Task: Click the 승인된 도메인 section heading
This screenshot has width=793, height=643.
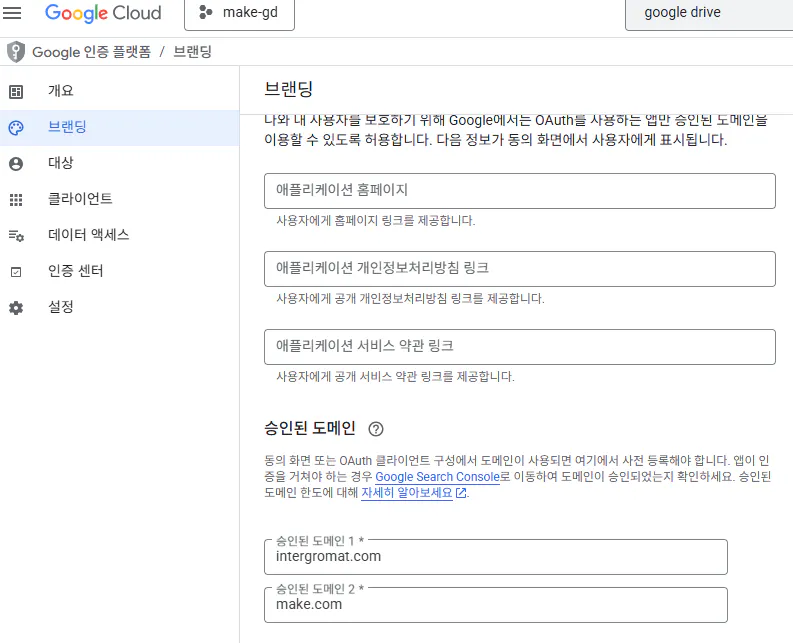Action: [x=310, y=428]
